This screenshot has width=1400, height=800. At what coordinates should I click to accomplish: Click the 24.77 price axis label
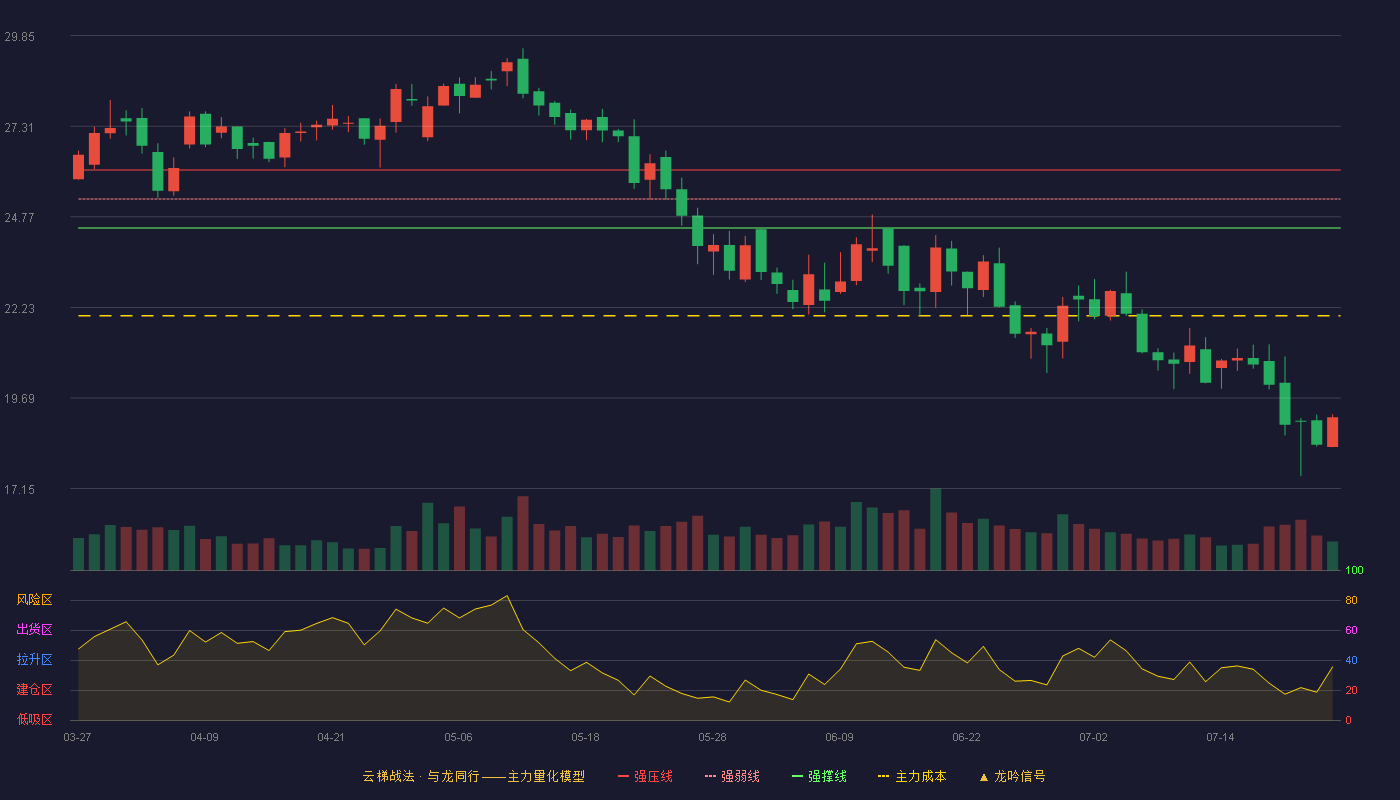pos(20,218)
